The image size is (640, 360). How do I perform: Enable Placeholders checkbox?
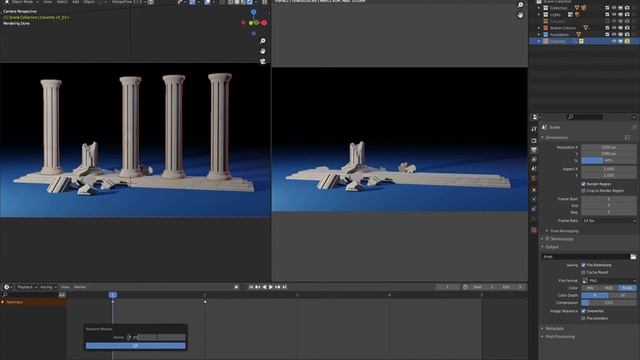point(583,318)
